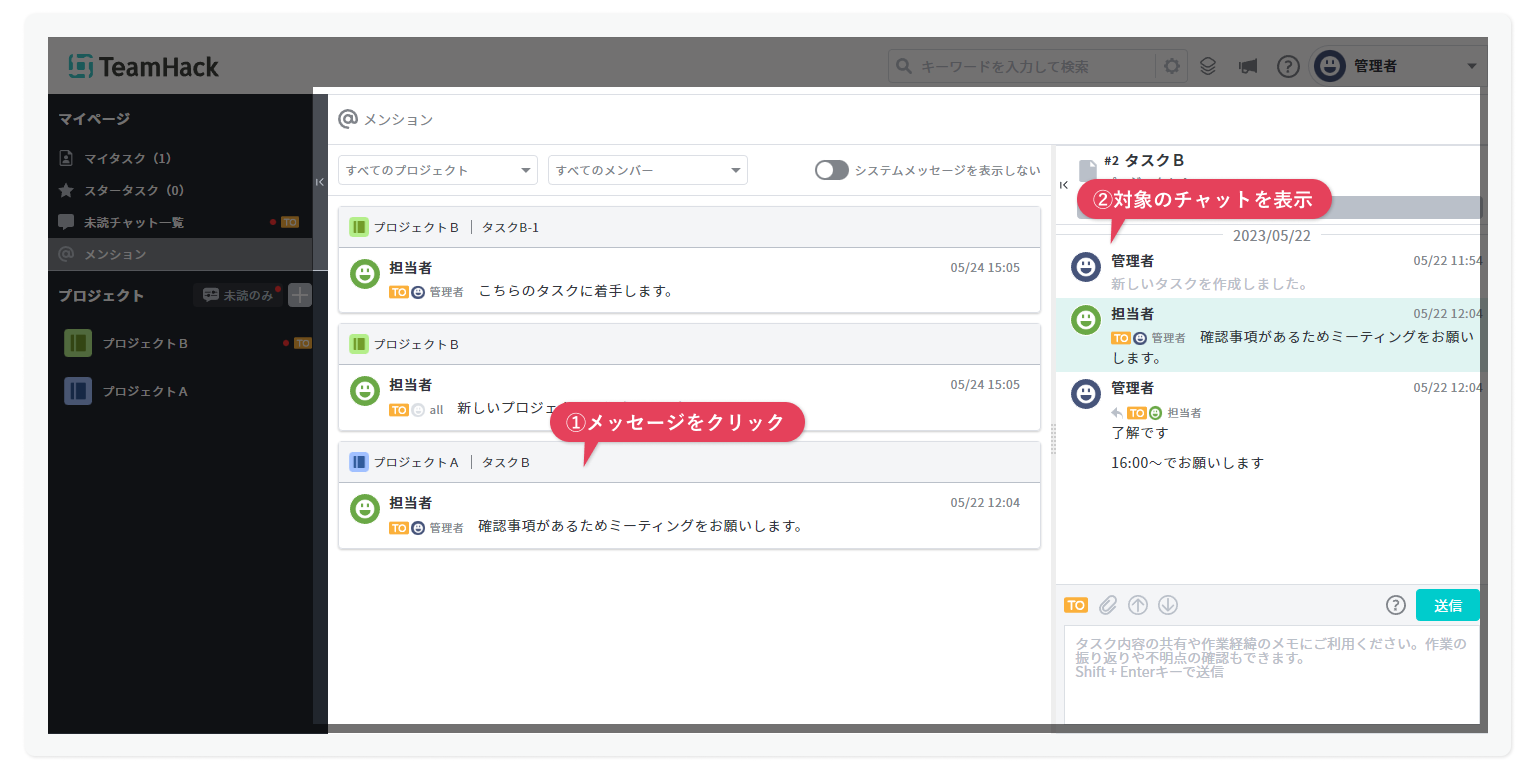Open the すべてのメンバー dropdown
Viewport: 1536px width, 771px height.
click(647, 170)
